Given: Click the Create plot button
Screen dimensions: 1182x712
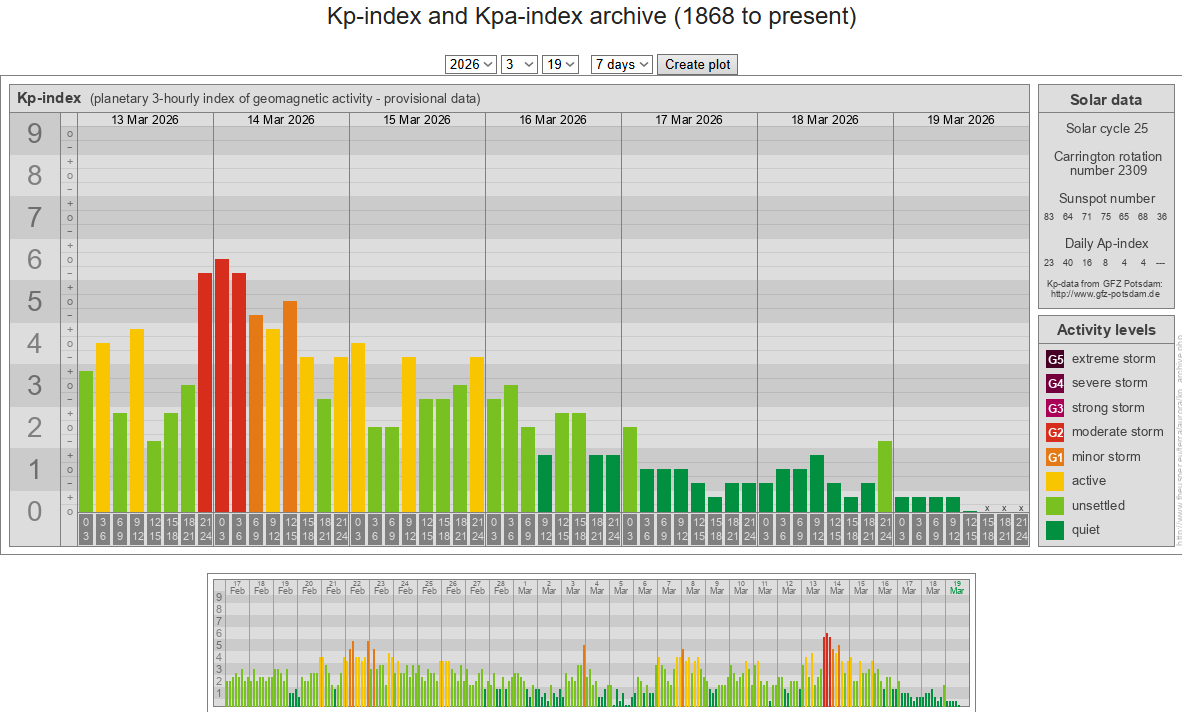Looking at the screenshot, I should pos(697,65).
